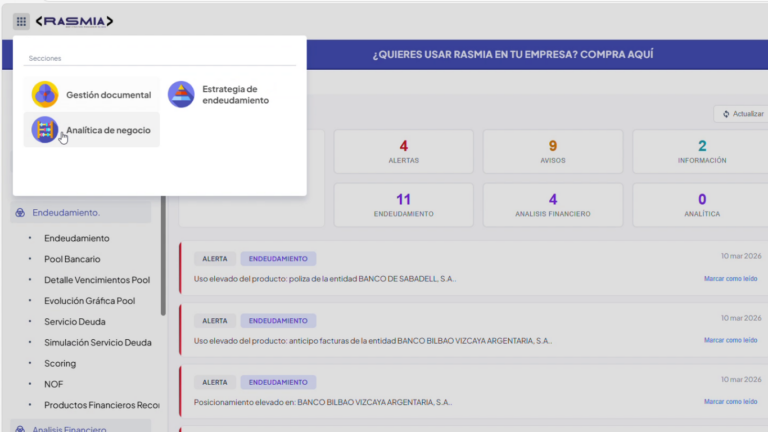The image size is (768, 432).
Task: Open Servicio Deuda sidebar item
Action: pos(75,322)
